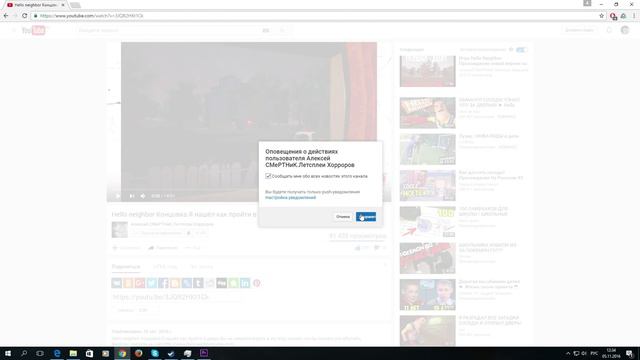Share via Odnoklassniki icon
The height and width of the screenshot is (360, 640).
pos(128,283)
